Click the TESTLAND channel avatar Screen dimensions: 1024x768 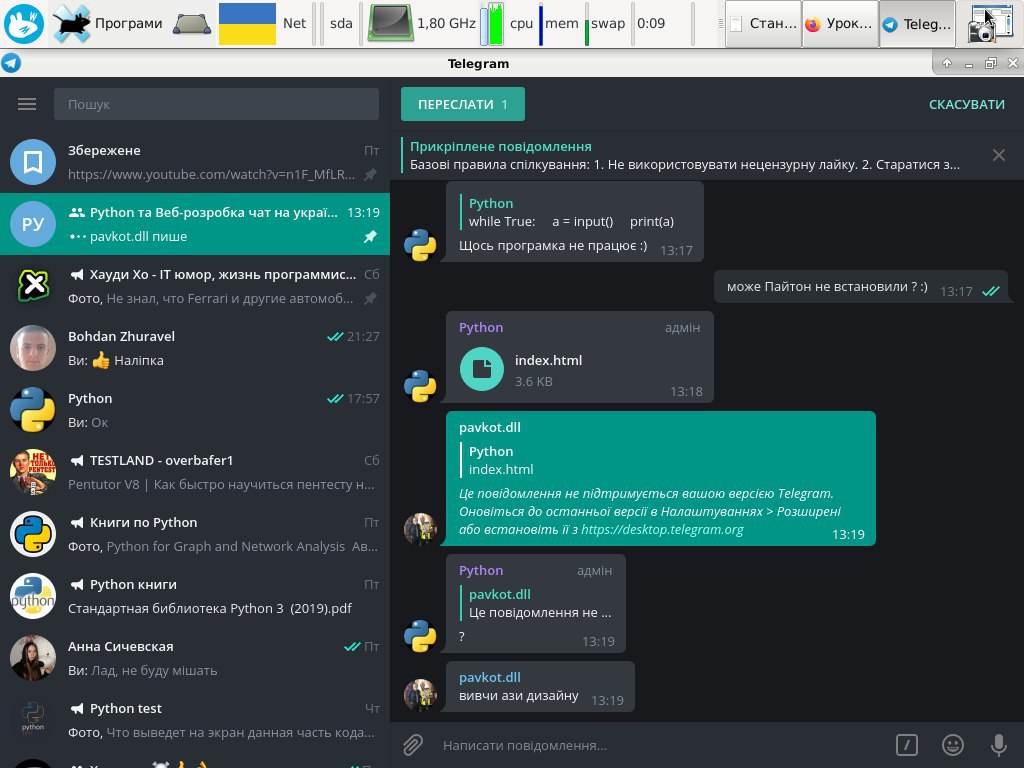pyautogui.click(x=33, y=472)
